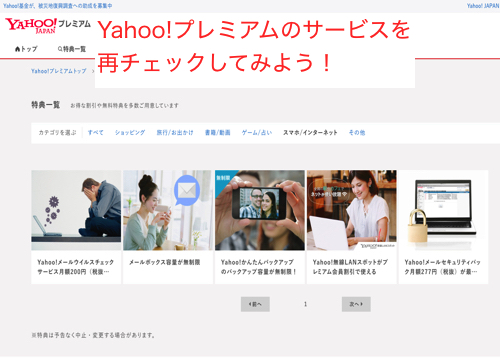The width and height of the screenshot is (500, 360).
Task: Click the Yahoo! JAPAN プレミアム logo
Action: coord(48,25)
